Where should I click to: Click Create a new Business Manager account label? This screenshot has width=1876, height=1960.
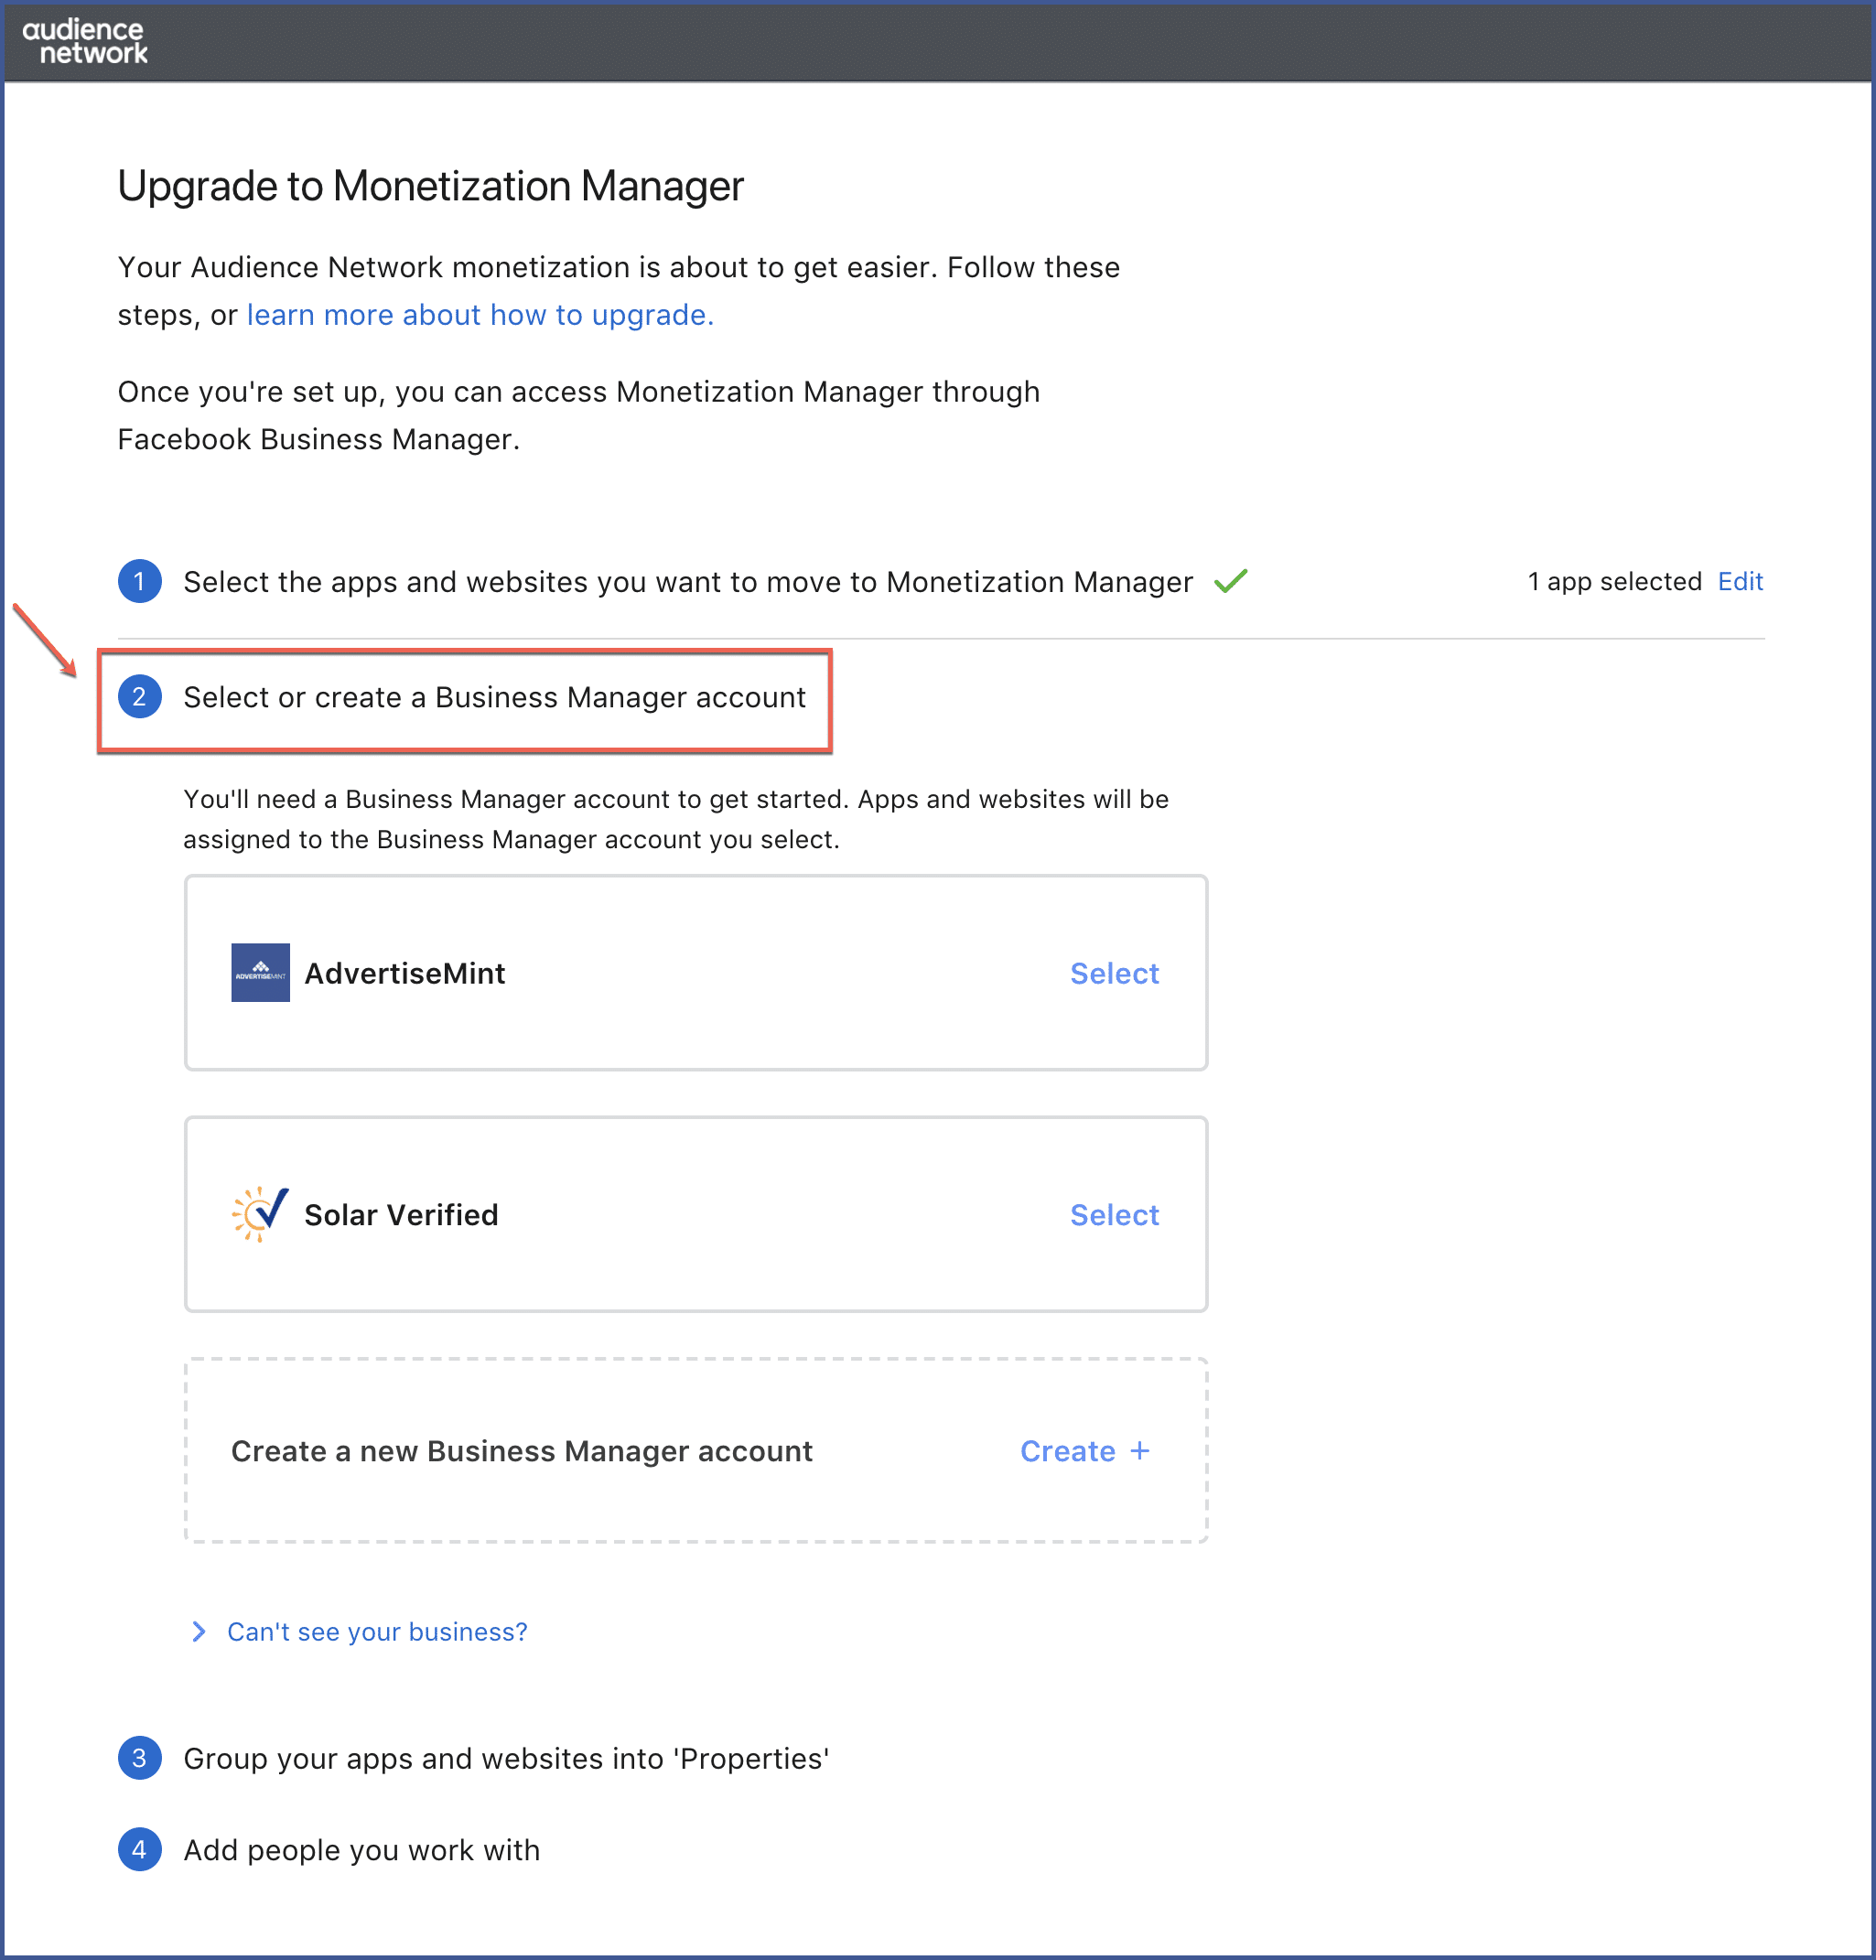coord(522,1451)
